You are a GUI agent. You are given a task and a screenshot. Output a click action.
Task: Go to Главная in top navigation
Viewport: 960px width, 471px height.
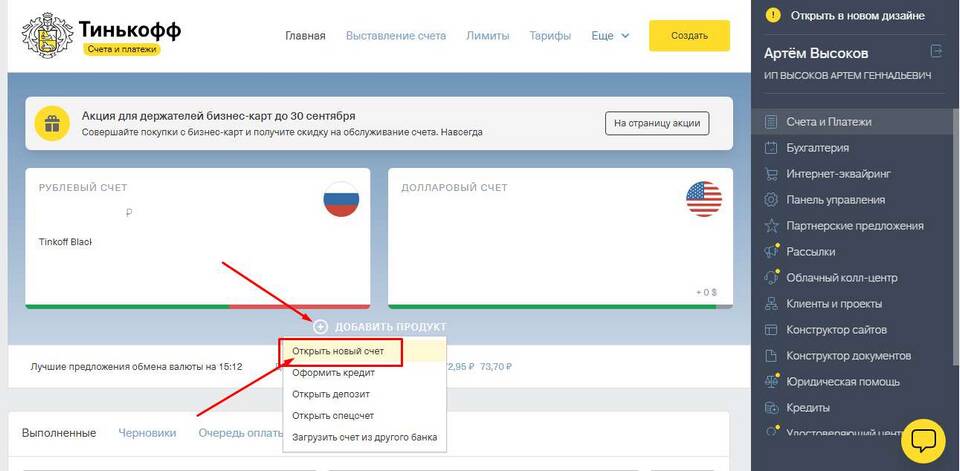click(x=306, y=36)
